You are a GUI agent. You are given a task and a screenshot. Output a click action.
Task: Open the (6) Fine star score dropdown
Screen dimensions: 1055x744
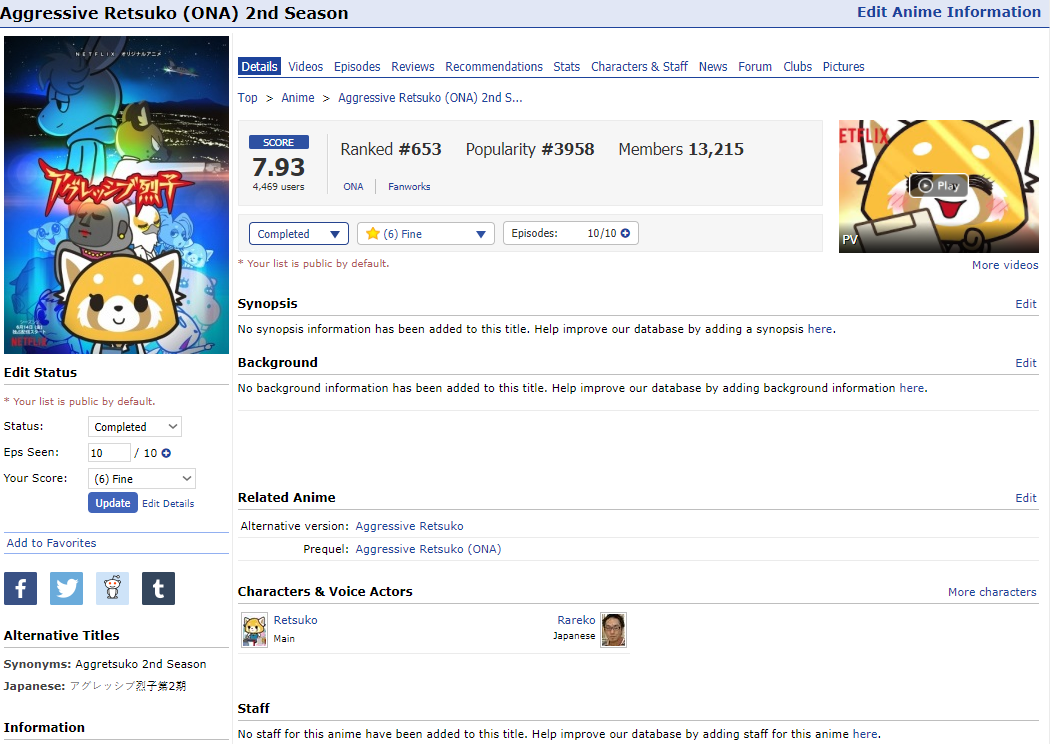pos(426,234)
